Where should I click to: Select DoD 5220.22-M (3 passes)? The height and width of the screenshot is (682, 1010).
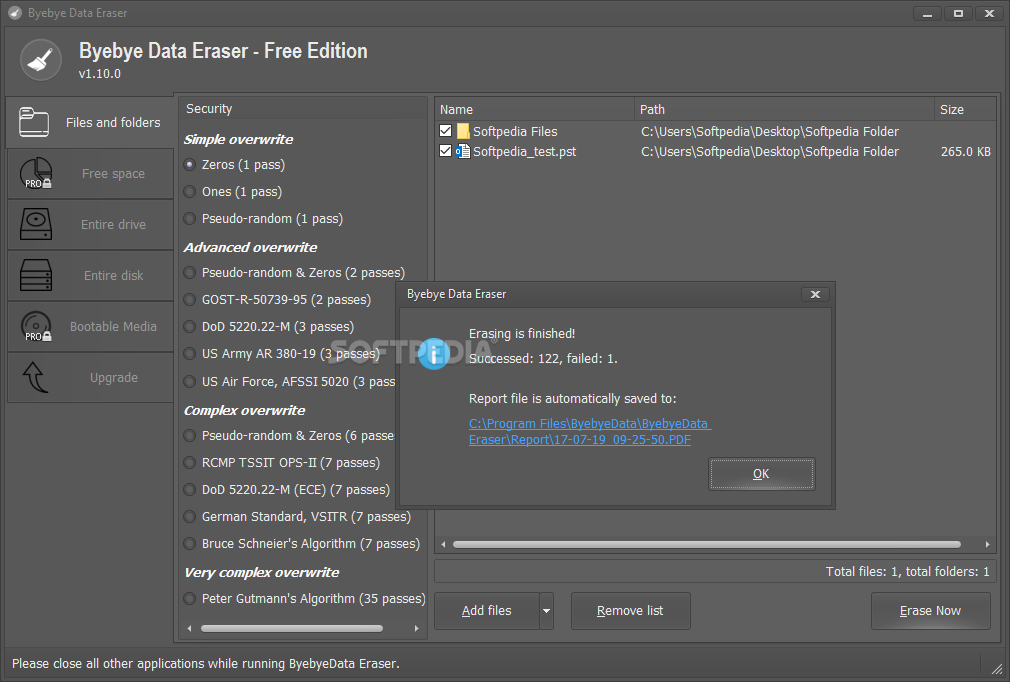point(189,327)
